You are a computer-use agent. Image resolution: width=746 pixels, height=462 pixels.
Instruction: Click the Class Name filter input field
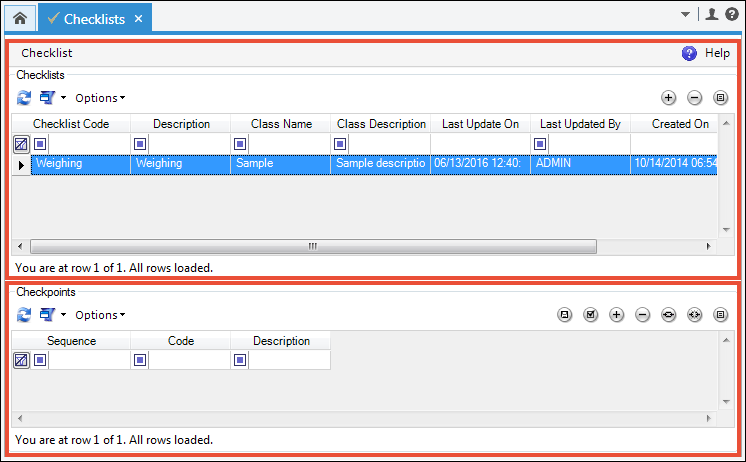coord(289,144)
